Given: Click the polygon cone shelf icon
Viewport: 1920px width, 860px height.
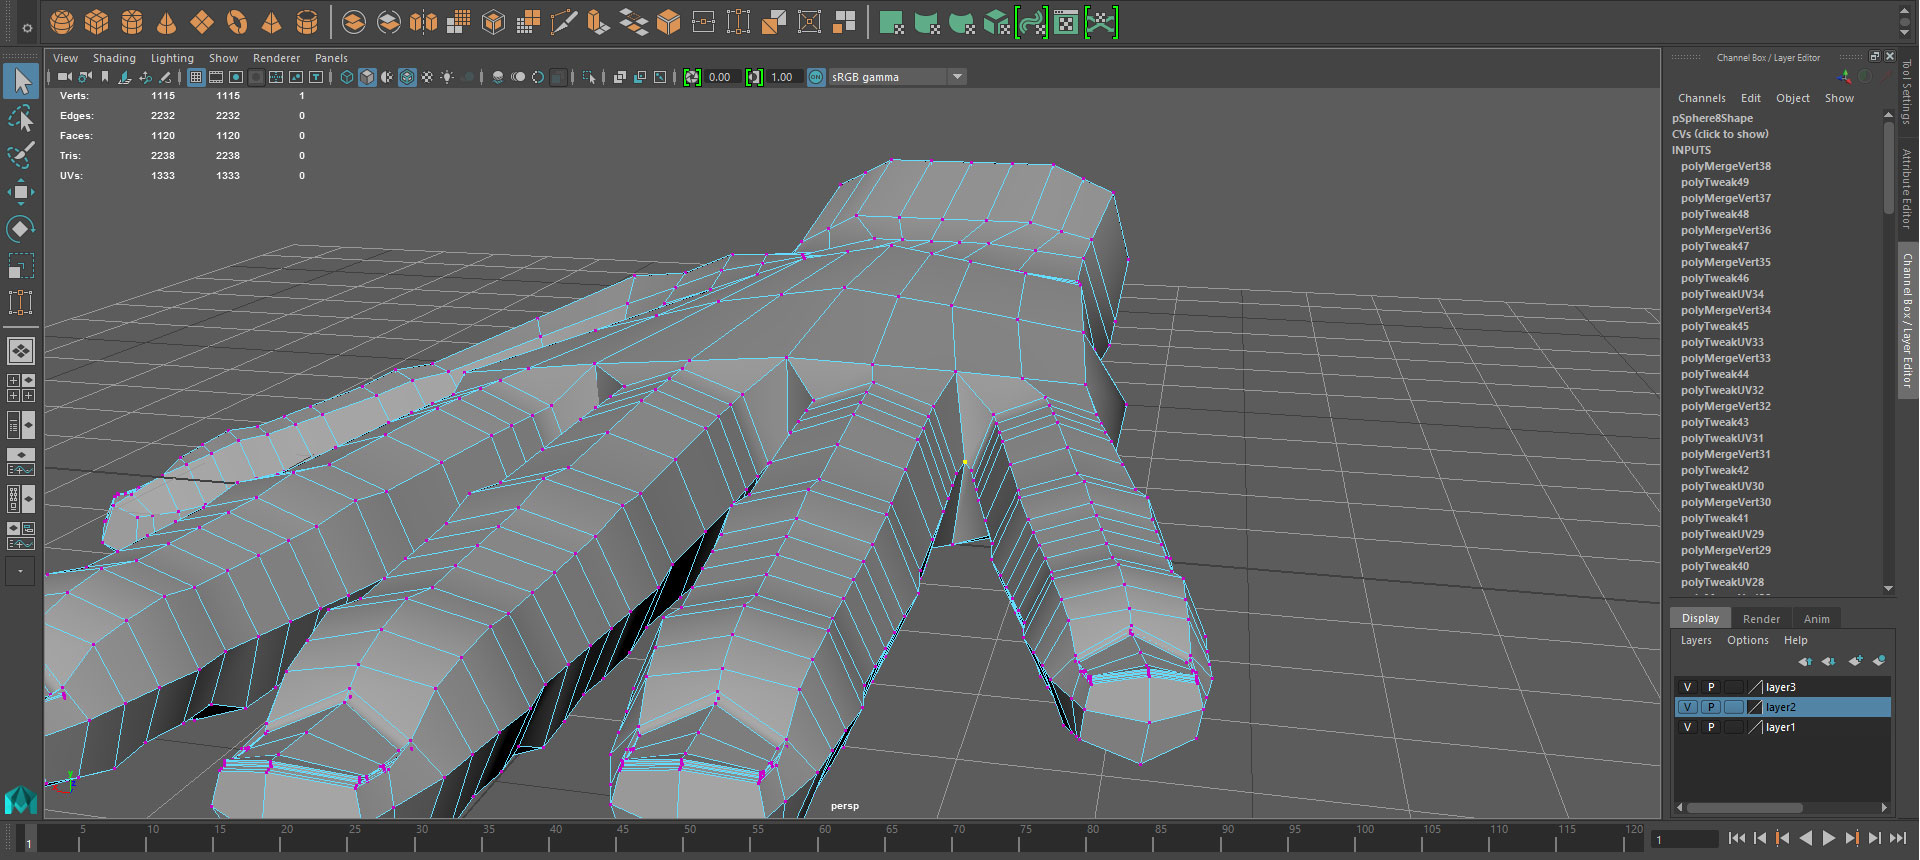Looking at the screenshot, I should (x=167, y=21).
